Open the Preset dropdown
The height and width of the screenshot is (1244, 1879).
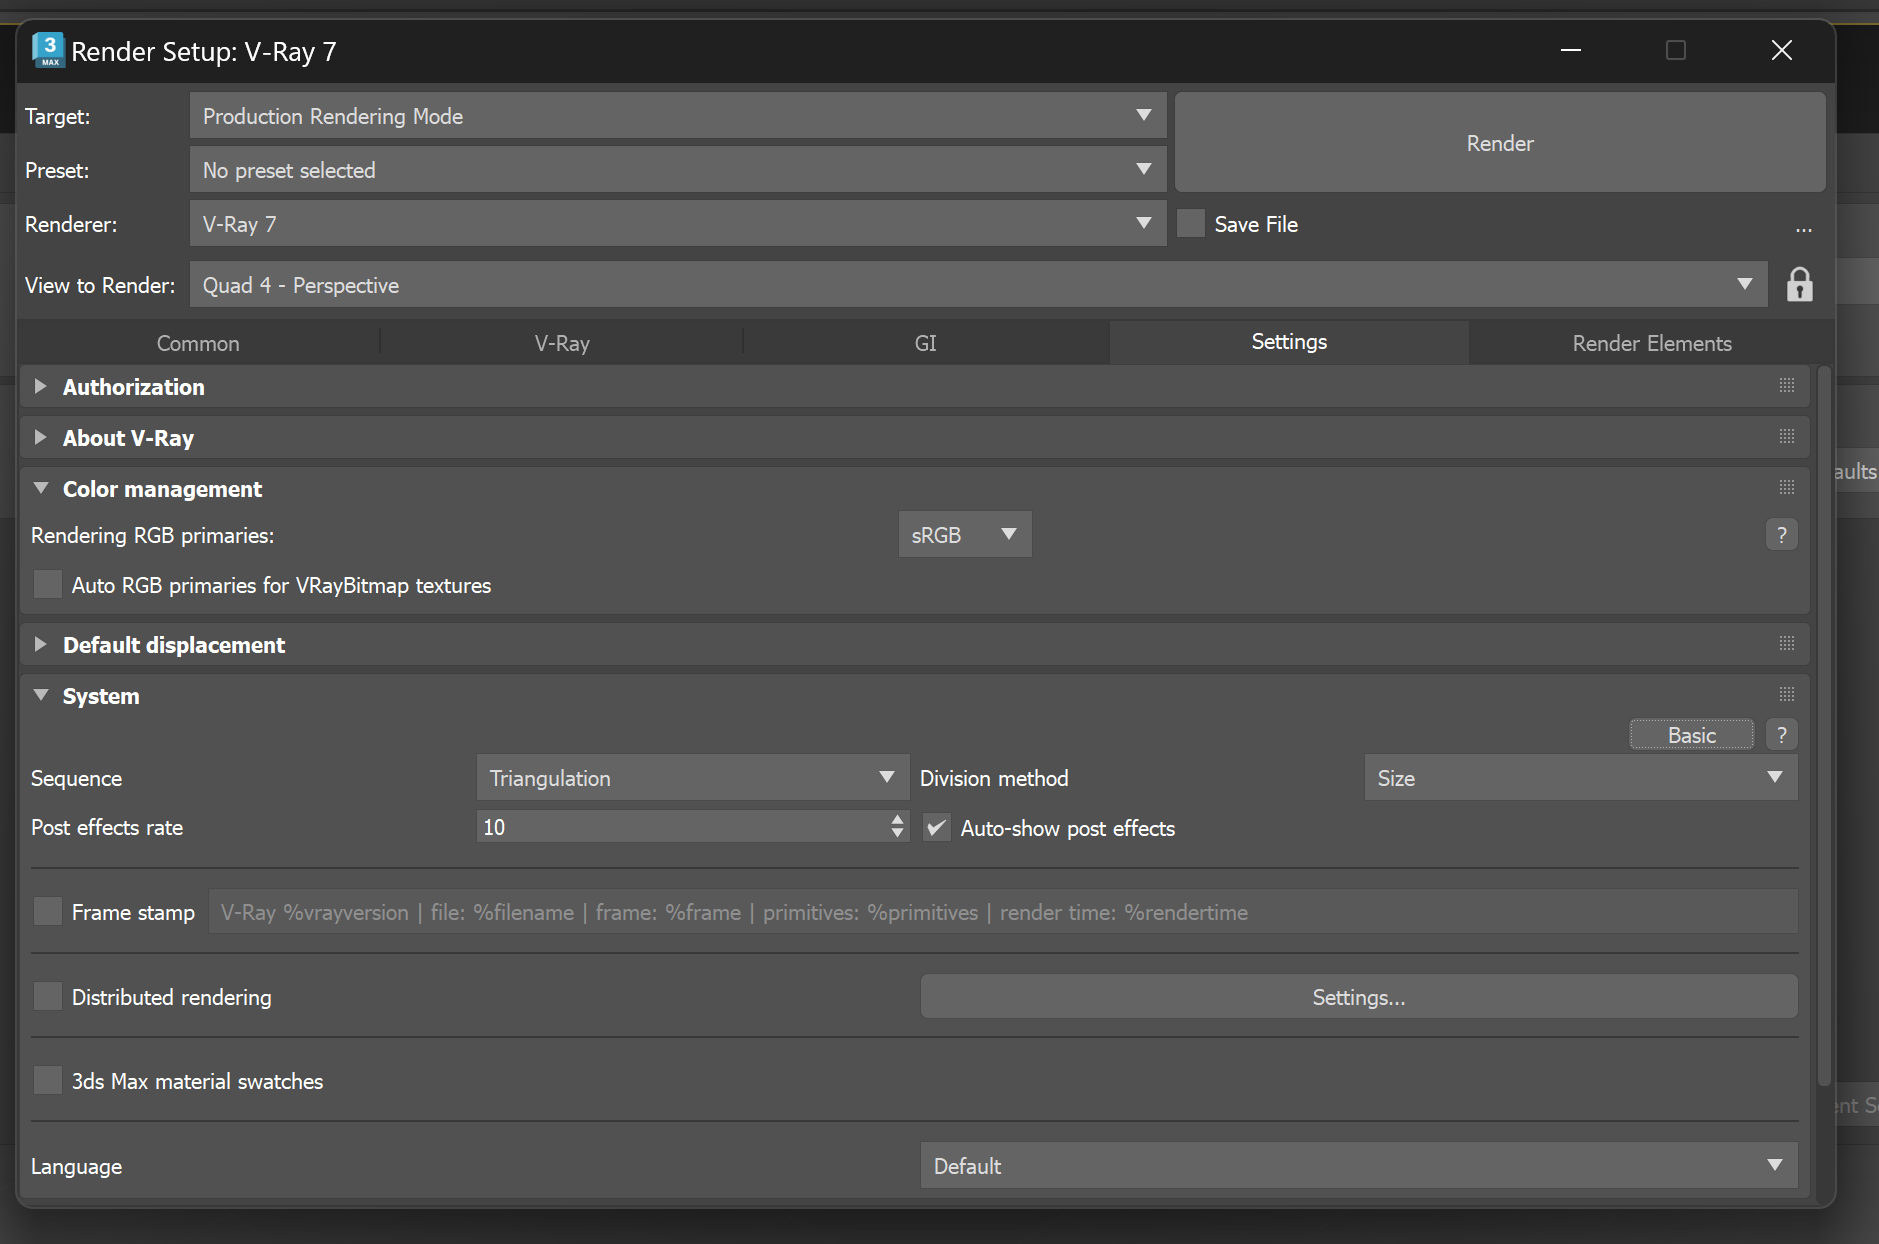tap(678, 170)
